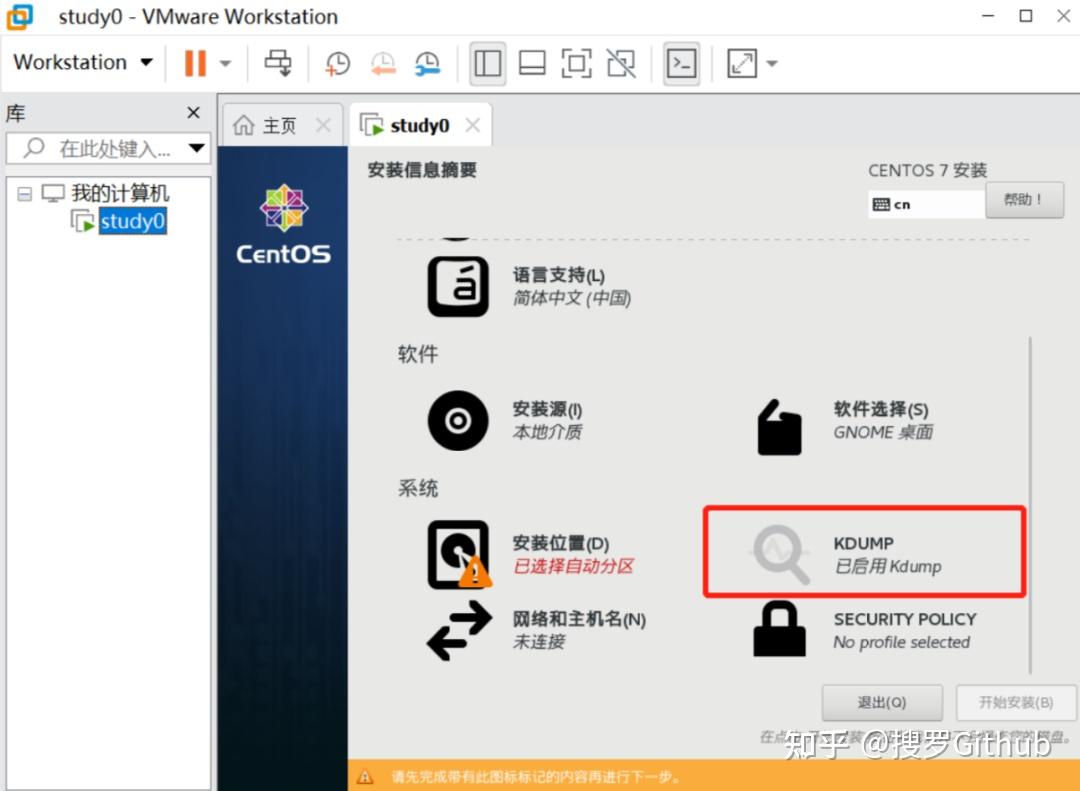Close the study0 tab
1080x791 pixels.
point(472,125)
